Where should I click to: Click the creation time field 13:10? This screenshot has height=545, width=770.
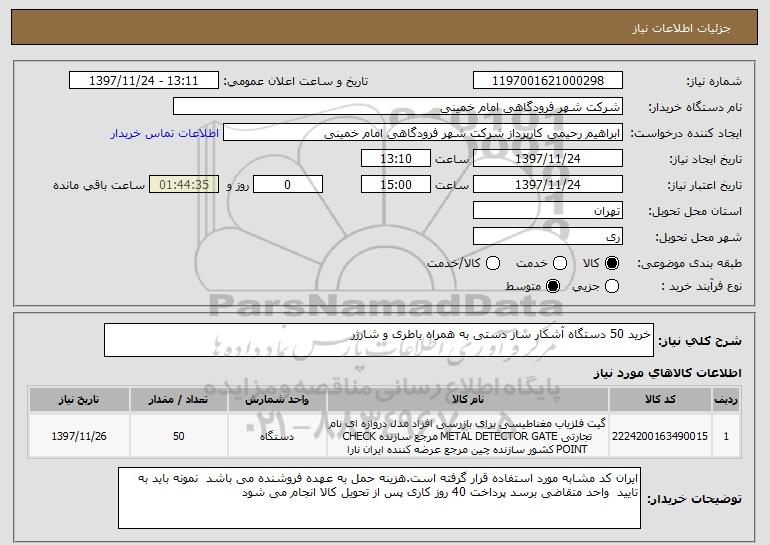coord(396,158)
